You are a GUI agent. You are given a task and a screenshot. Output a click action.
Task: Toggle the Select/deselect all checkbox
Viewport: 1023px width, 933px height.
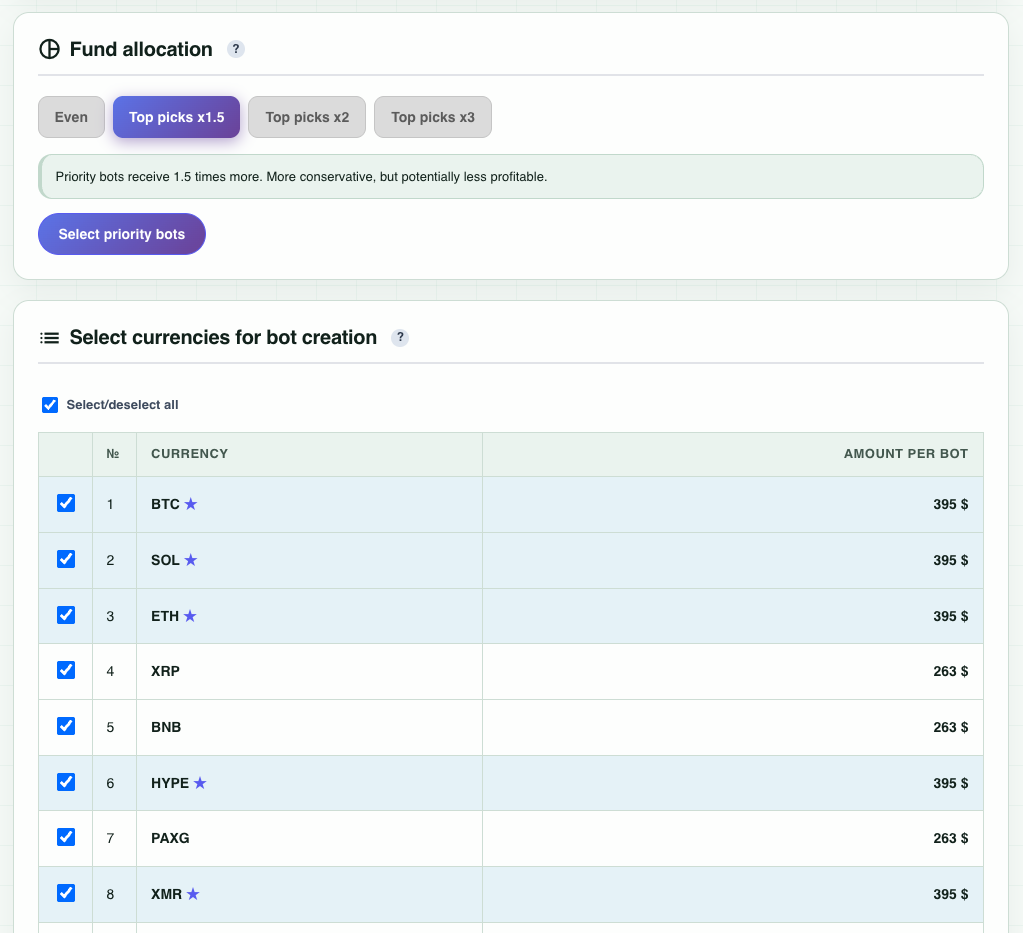(50, 405)
